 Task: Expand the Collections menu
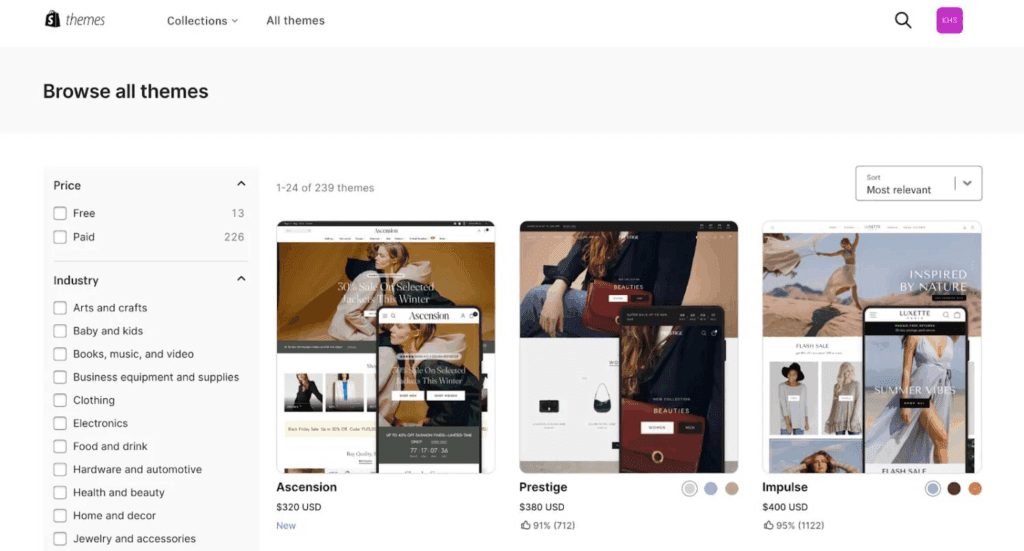[202, 21]
